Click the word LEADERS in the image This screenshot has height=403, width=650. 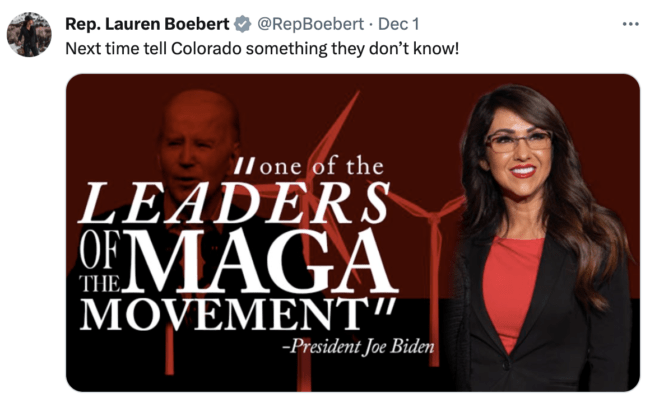234,204
